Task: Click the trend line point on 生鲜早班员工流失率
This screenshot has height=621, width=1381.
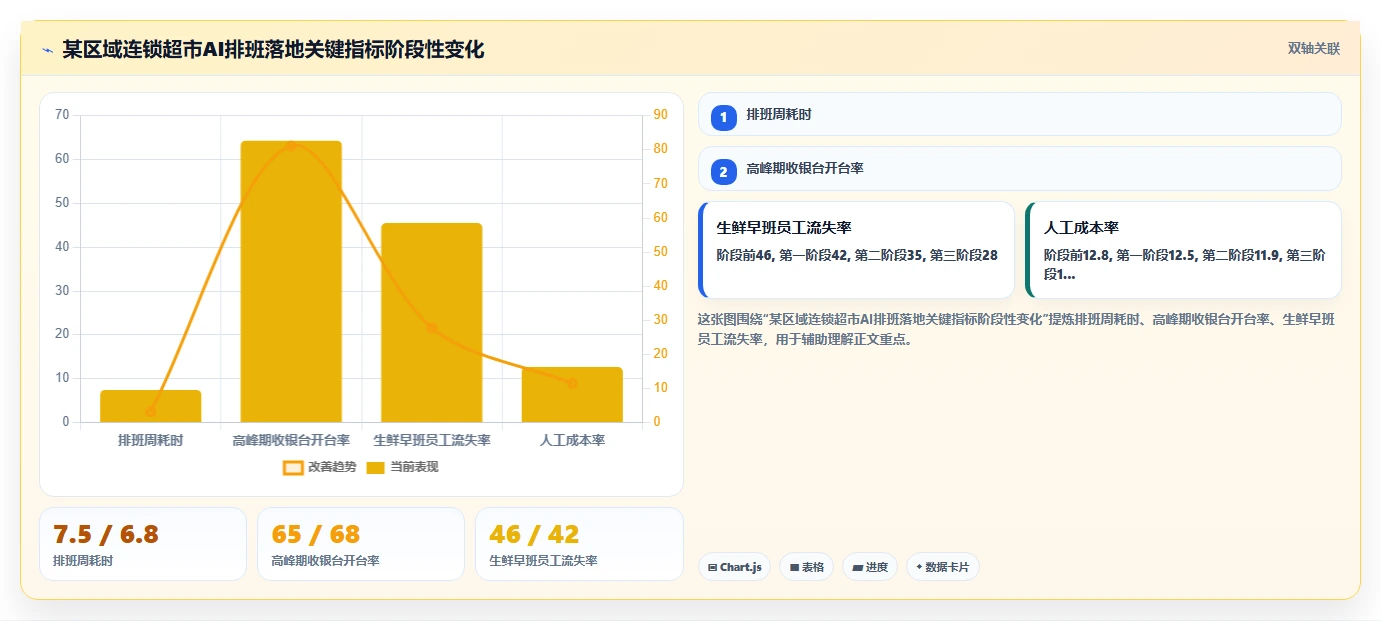Action: 432,328
